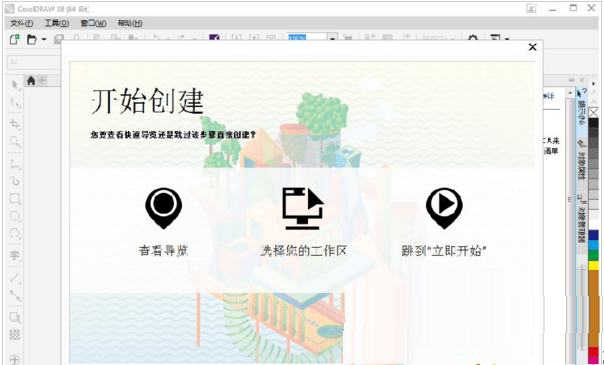Image resolution: width=604 pixels, height=365 pixels.
Task: Pick the cyan color swatch
Action: 594,245
